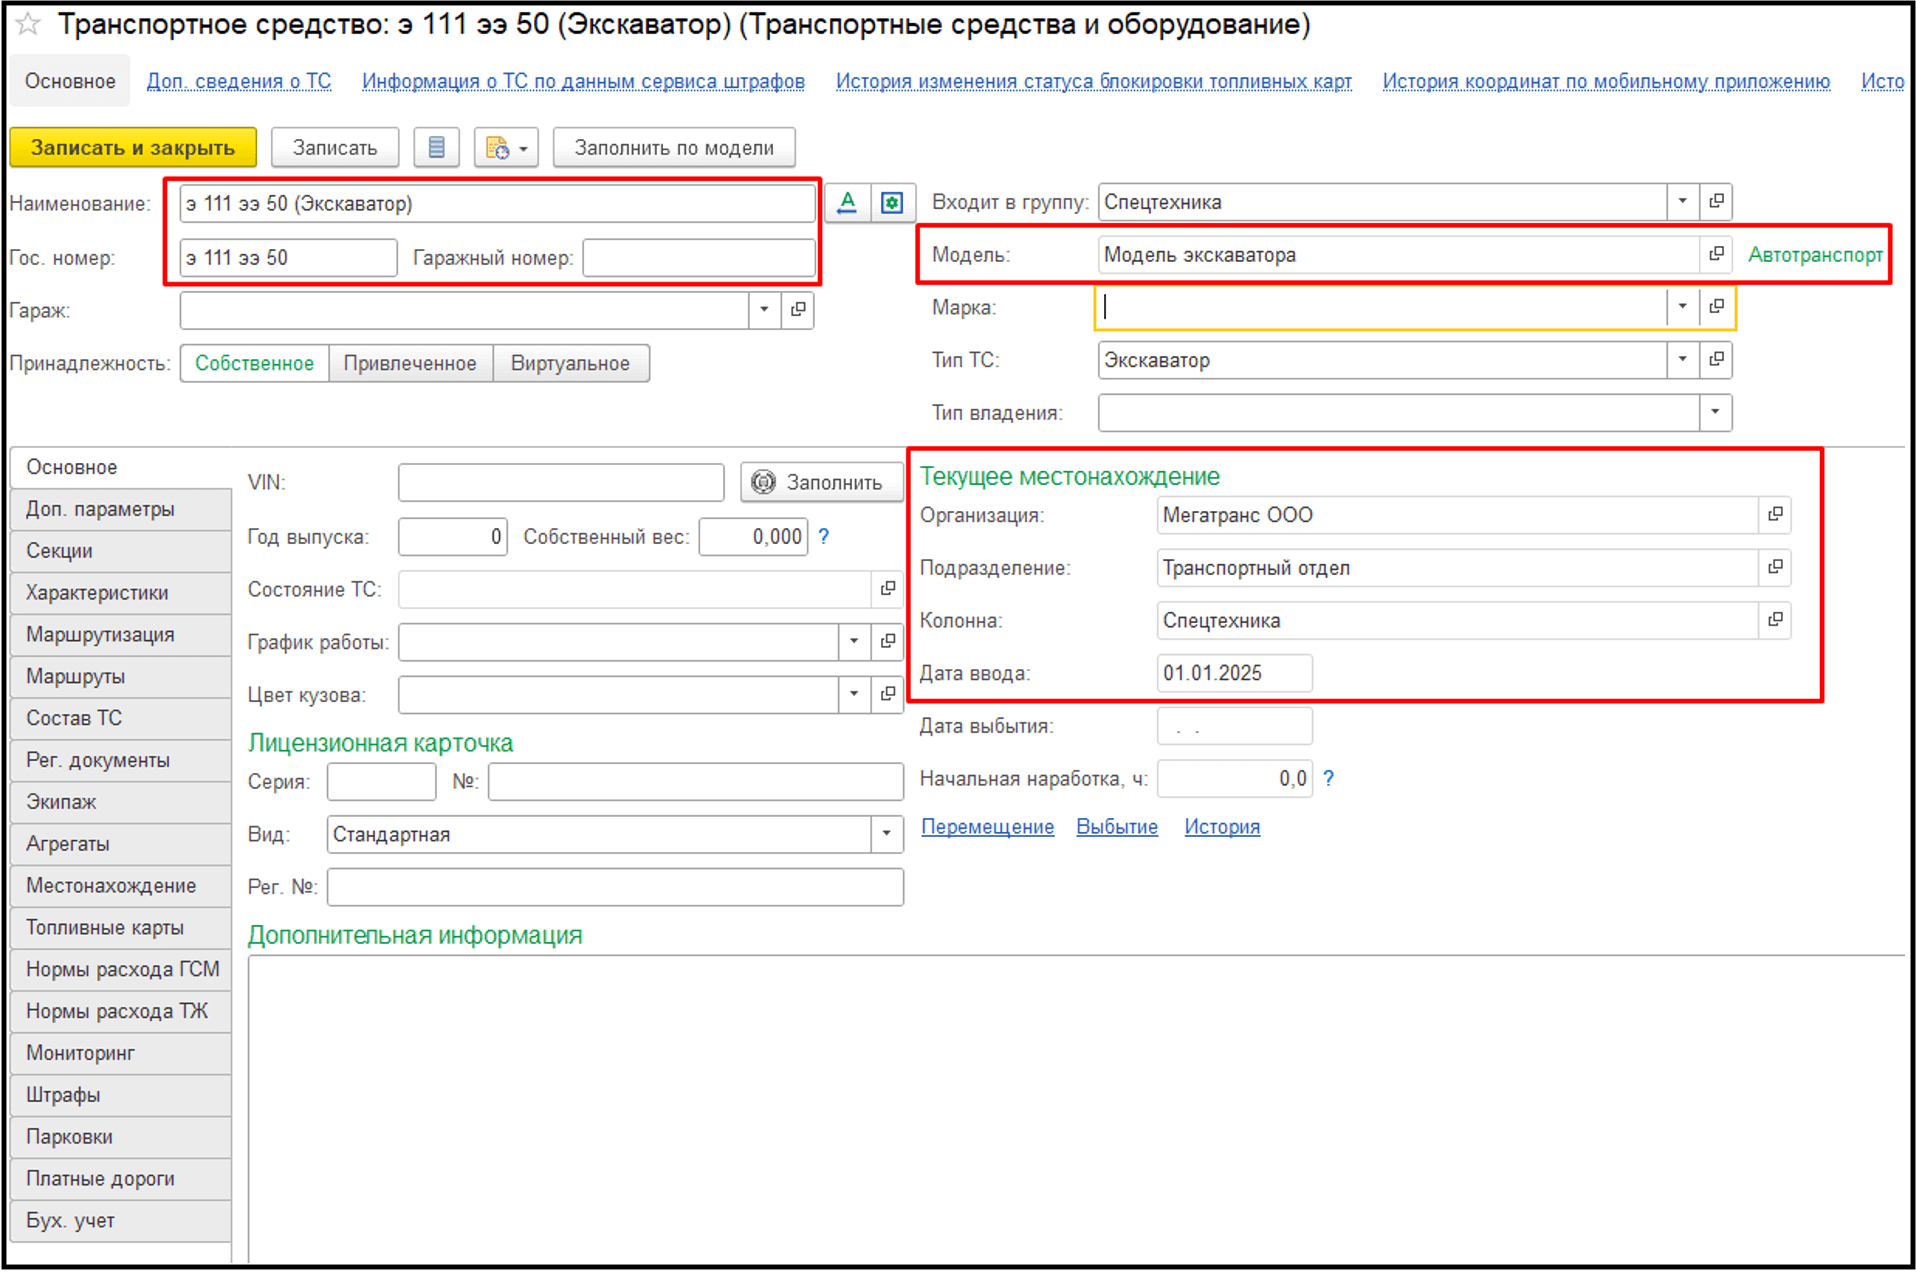Click the green settings icon beside name field
This screenshot has width=1916, height=1272.
click(x=892, y=203)
